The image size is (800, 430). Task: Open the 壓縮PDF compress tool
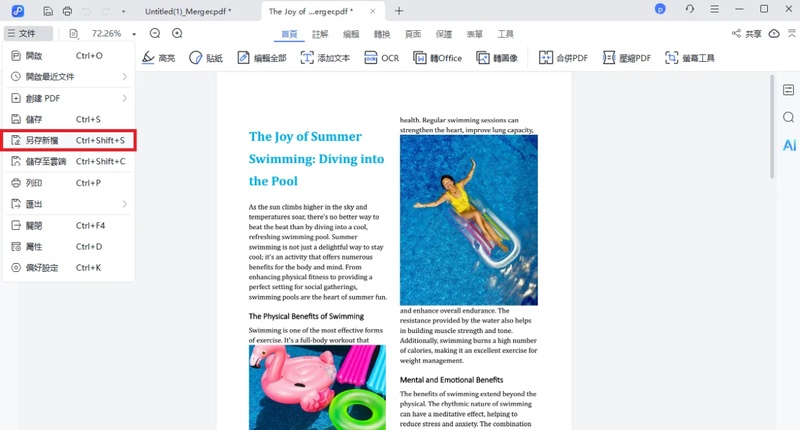click(622, 58)
